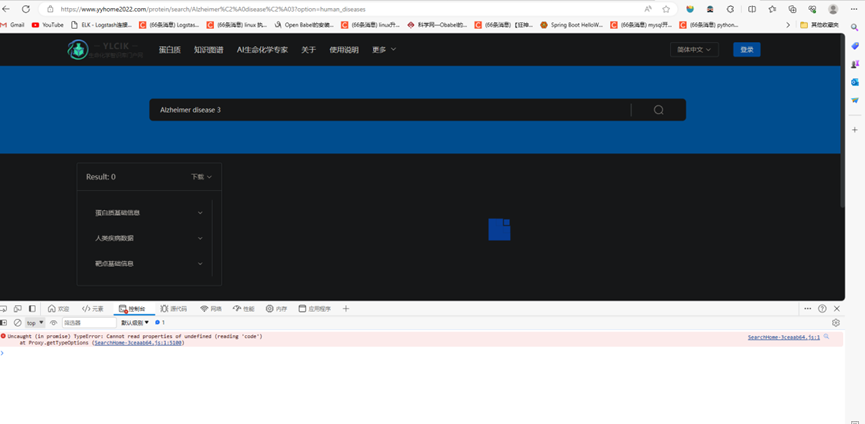Open DevTools customize menu (three dots)

point(808,309)
